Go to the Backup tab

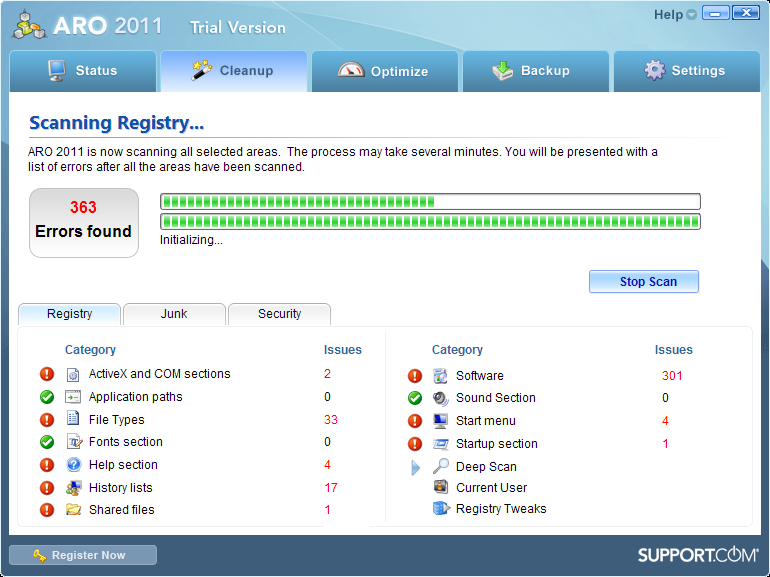pyautogui.click(x=536, y=71)
